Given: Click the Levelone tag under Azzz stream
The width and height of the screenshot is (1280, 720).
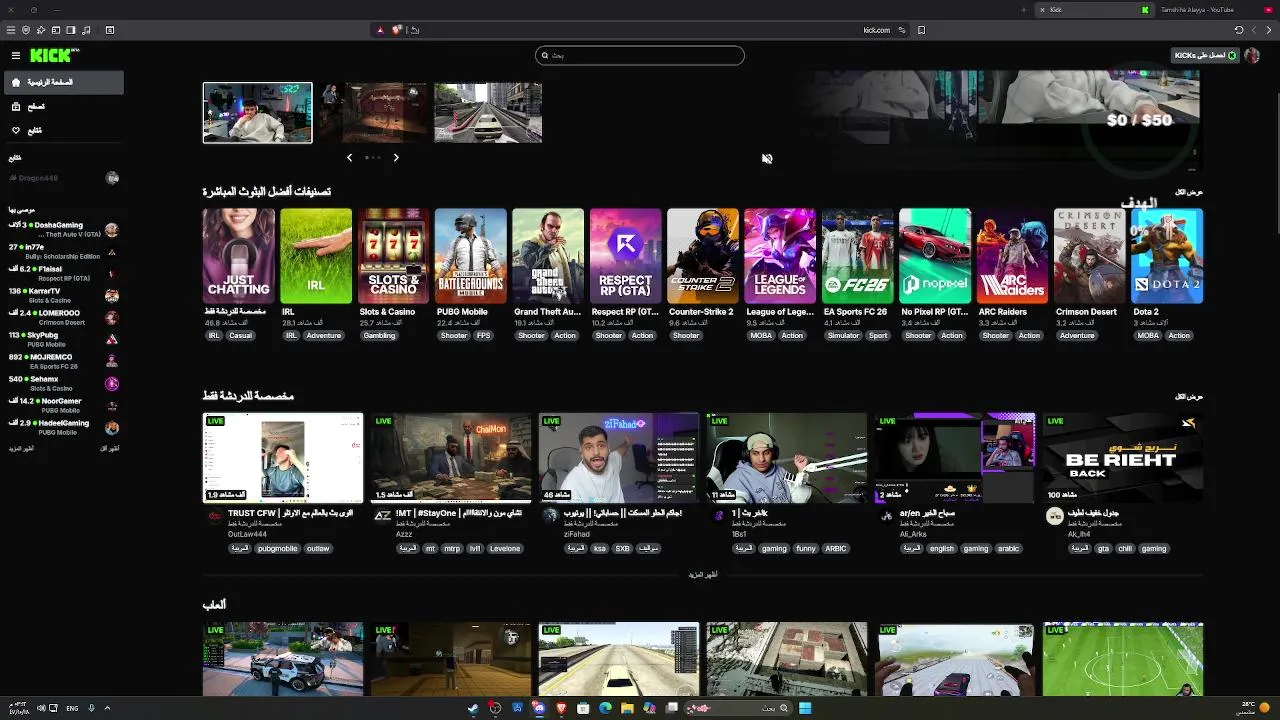Looking at the screenshot, I should [x=505, y=549].
